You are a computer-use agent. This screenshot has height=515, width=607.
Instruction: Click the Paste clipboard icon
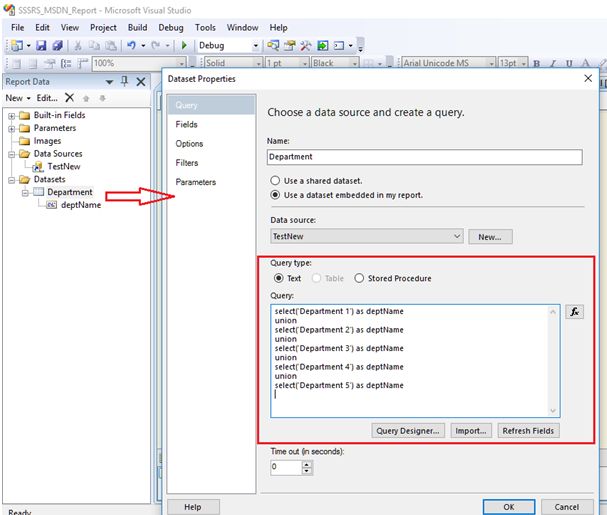point(111,46)
